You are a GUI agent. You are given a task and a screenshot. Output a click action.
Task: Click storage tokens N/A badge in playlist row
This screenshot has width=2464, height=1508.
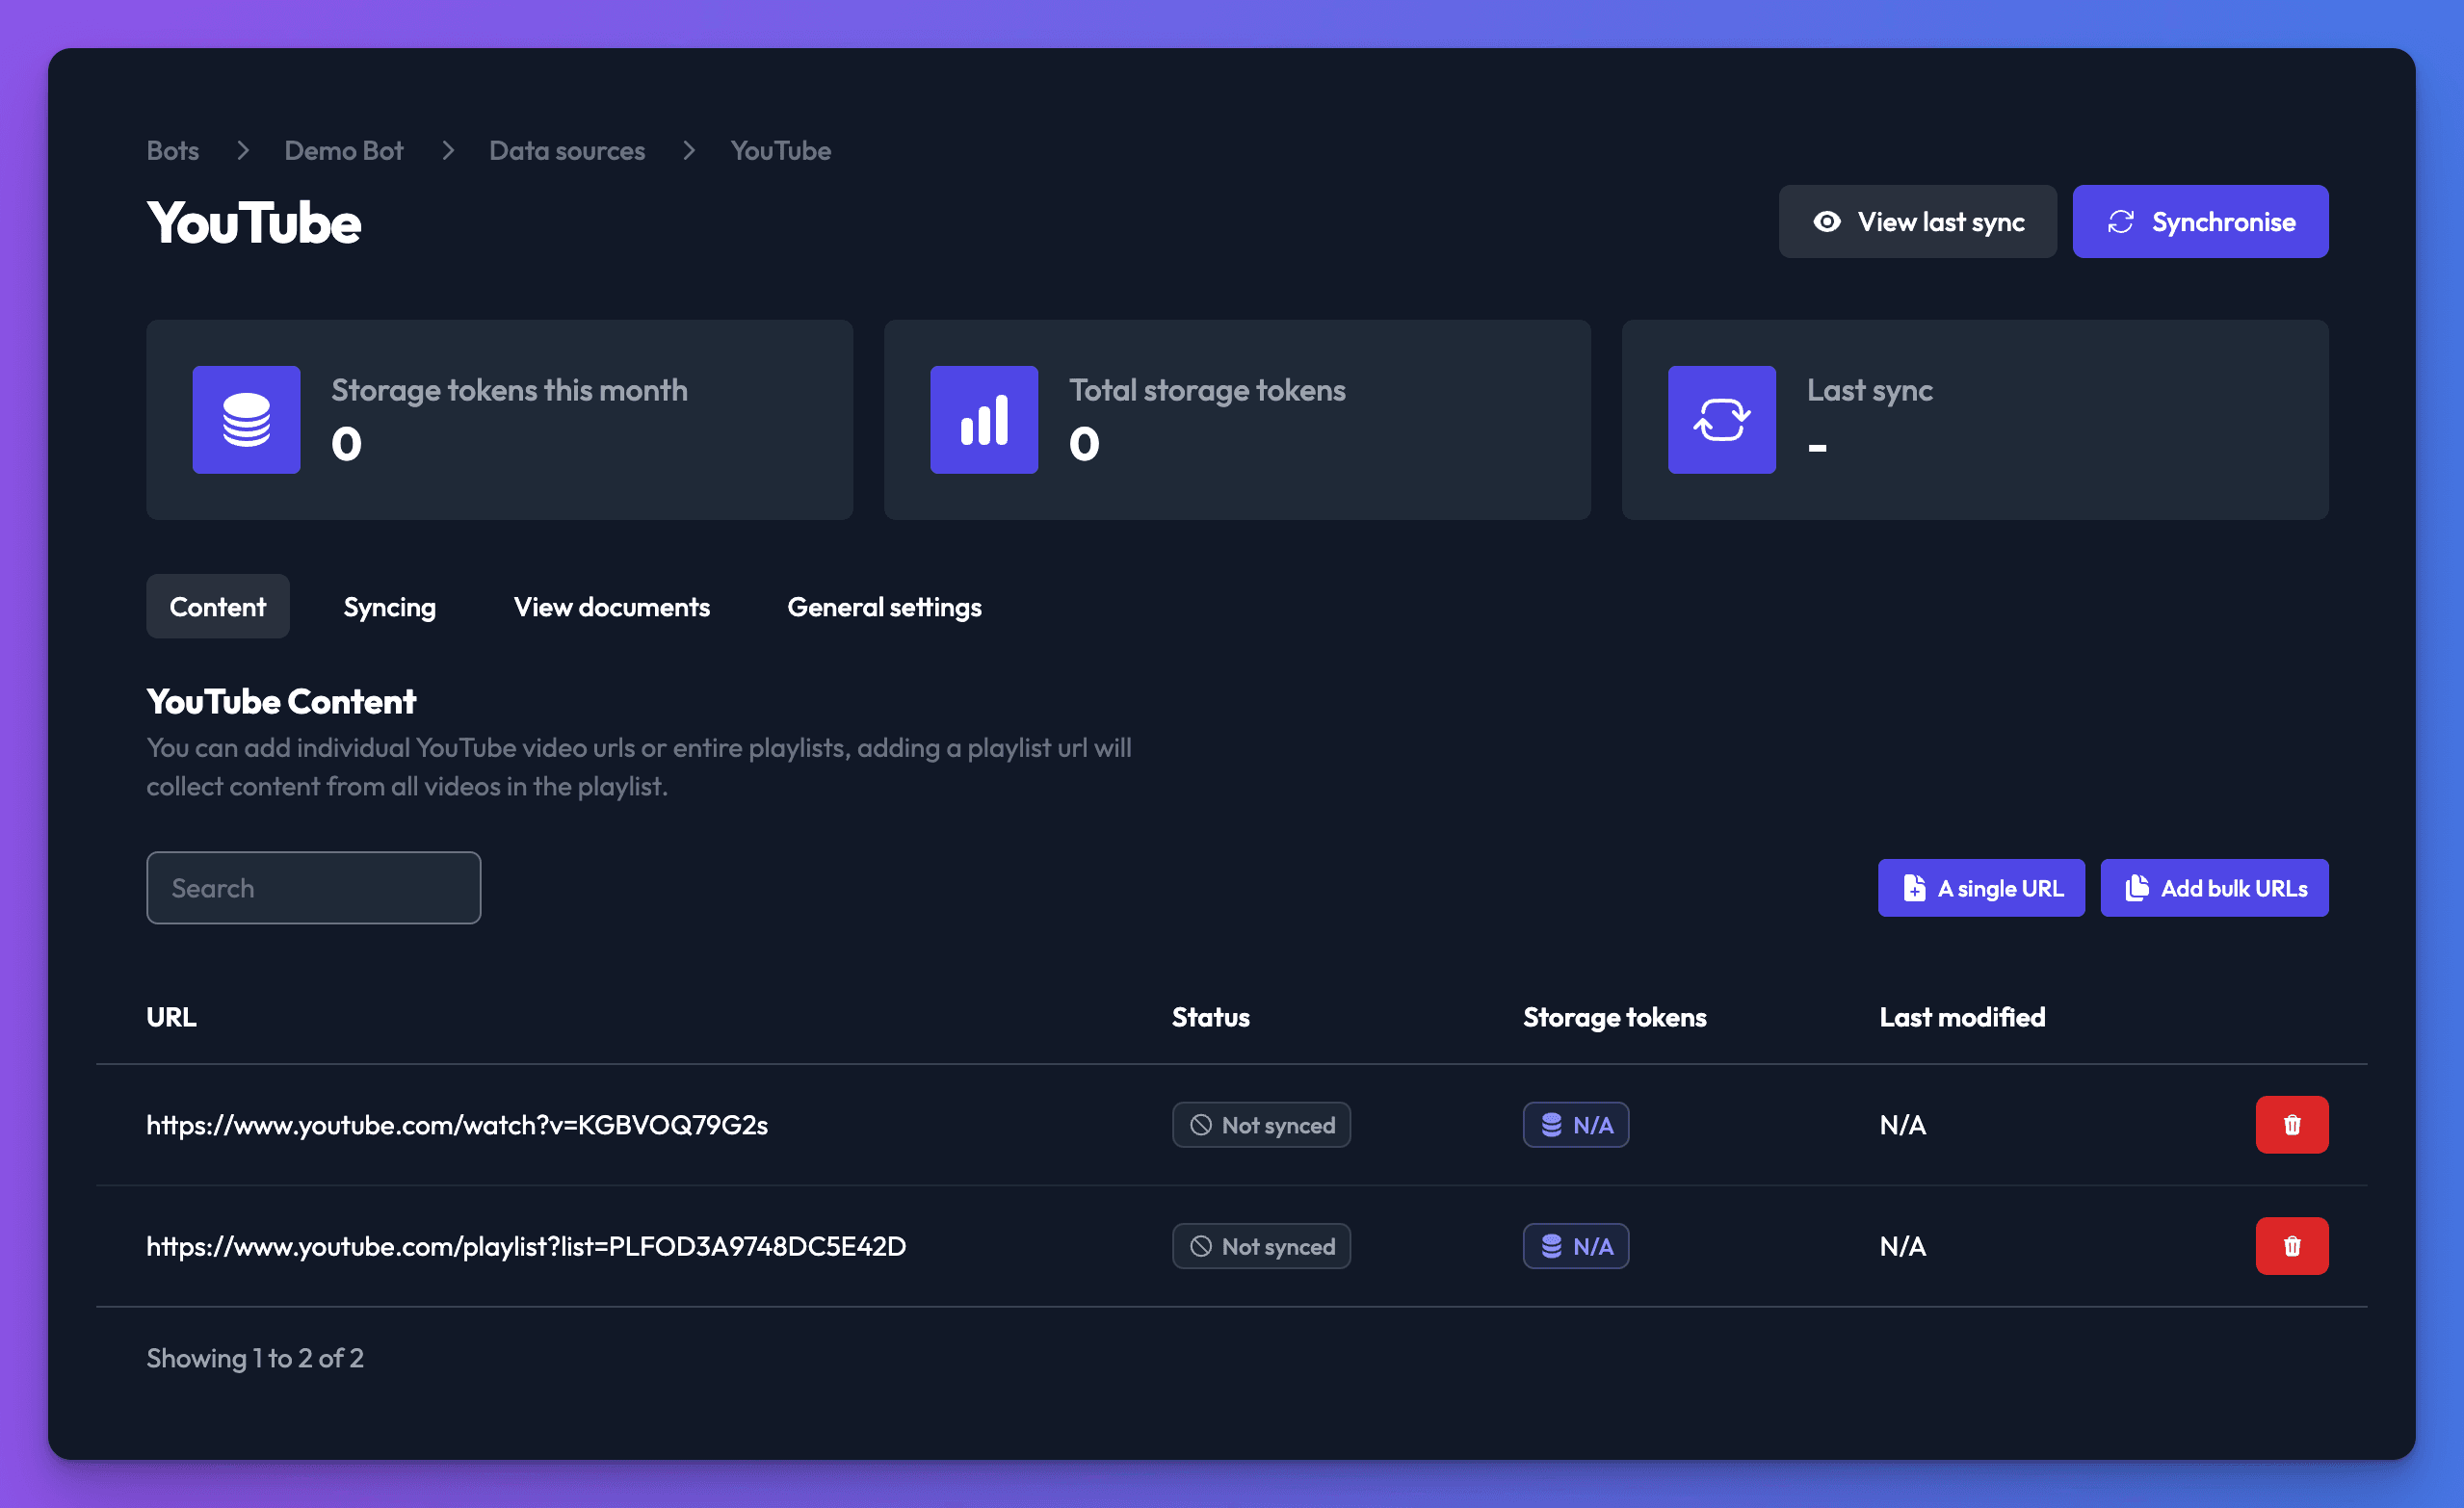[1576, 1246]
